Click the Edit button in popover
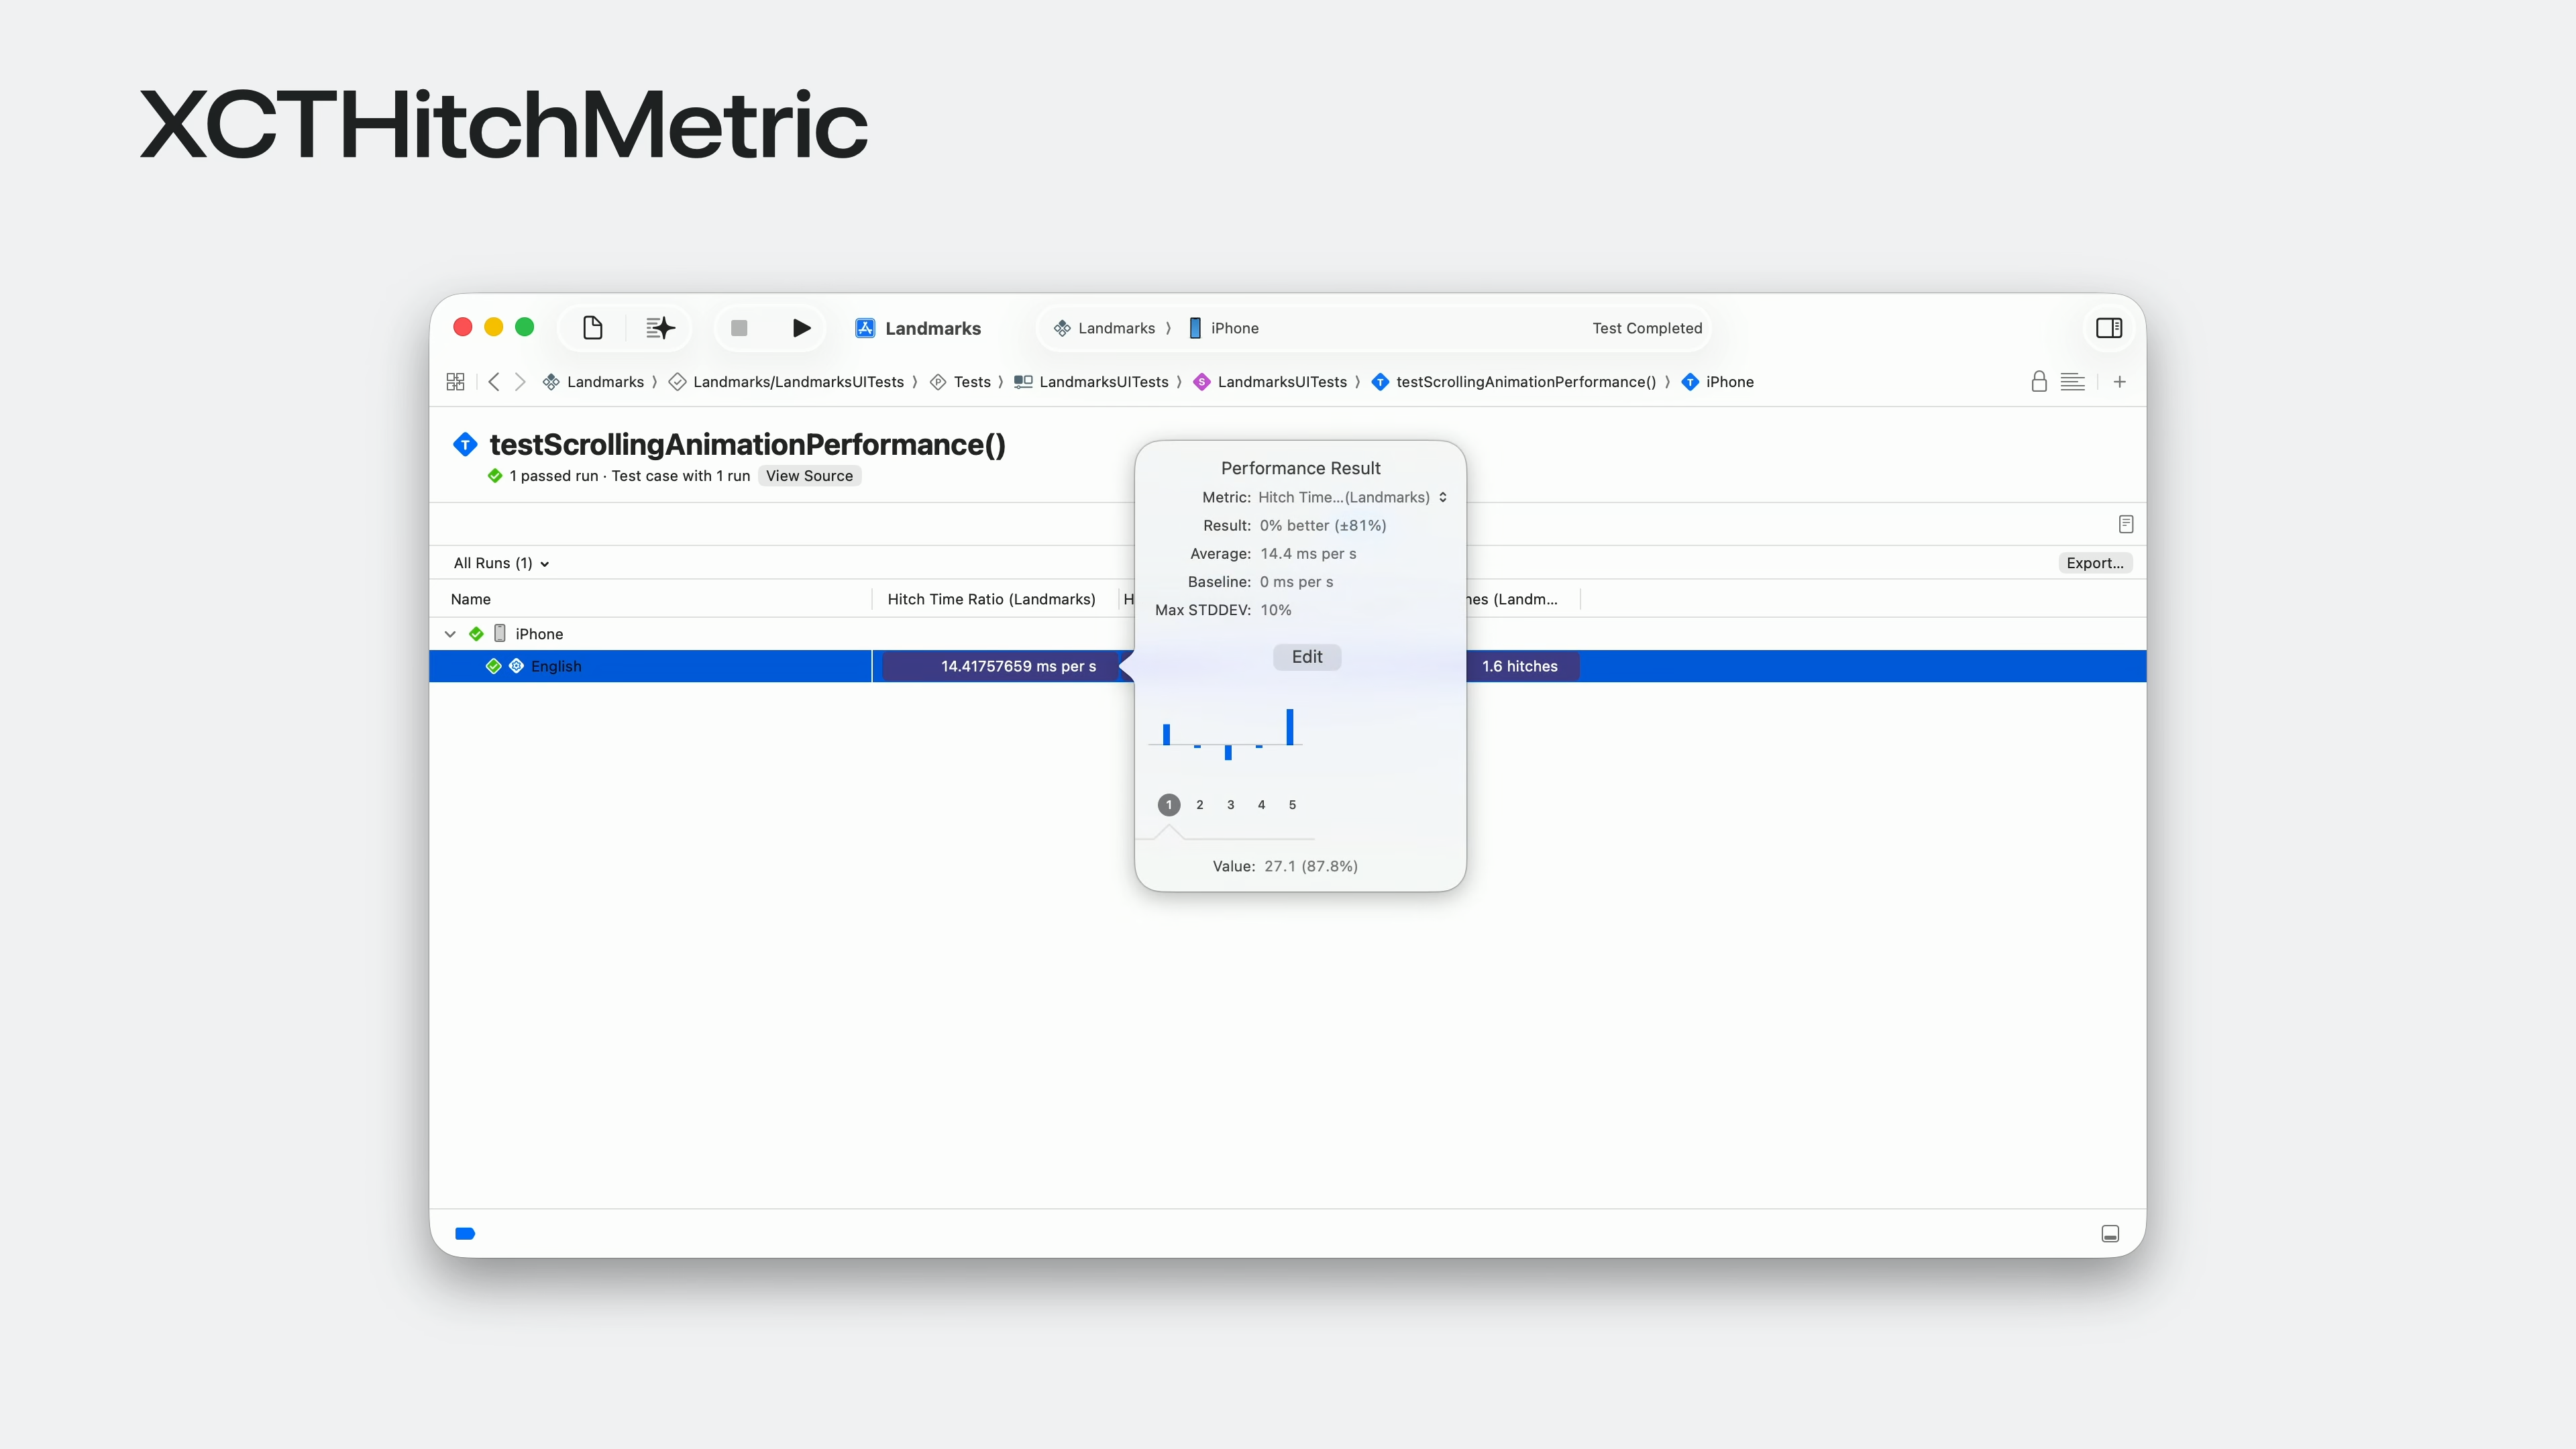2576x1449 pixels. pyautogui.click(x=1306, y=657)
